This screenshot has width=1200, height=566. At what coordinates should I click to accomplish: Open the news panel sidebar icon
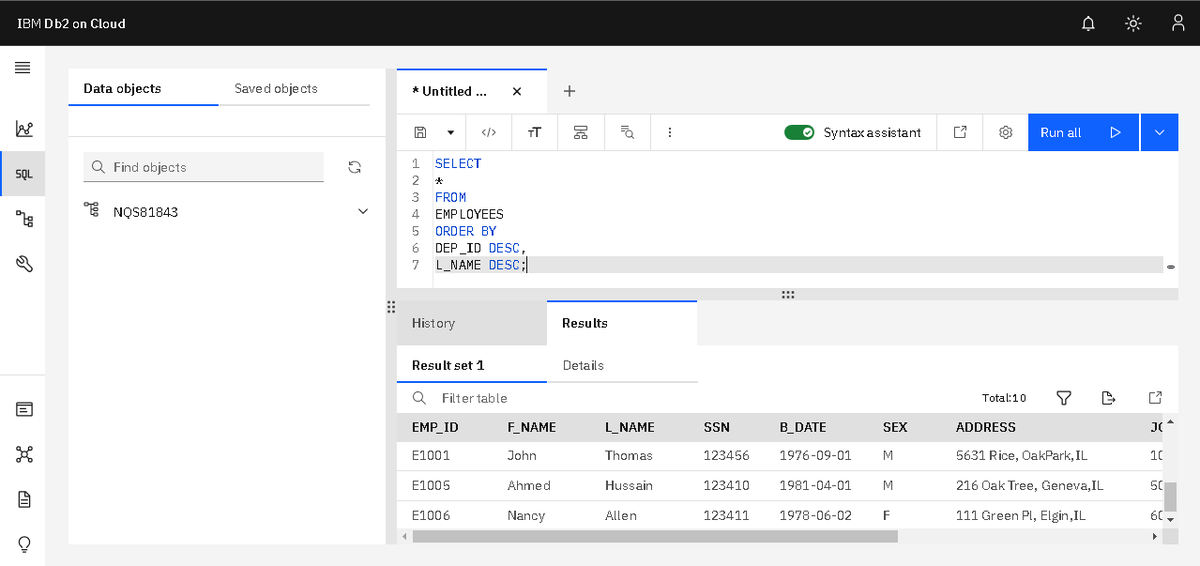click(x=24, y=409)
